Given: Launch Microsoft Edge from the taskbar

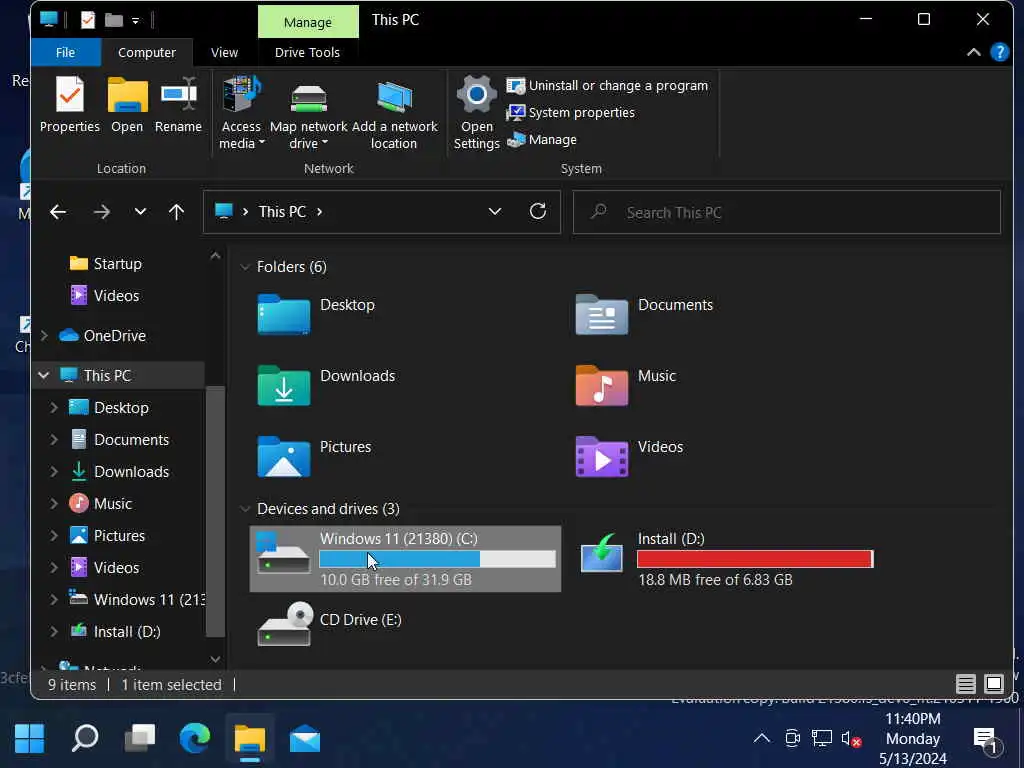Looking at the screenshot, I should pos(195,739).
